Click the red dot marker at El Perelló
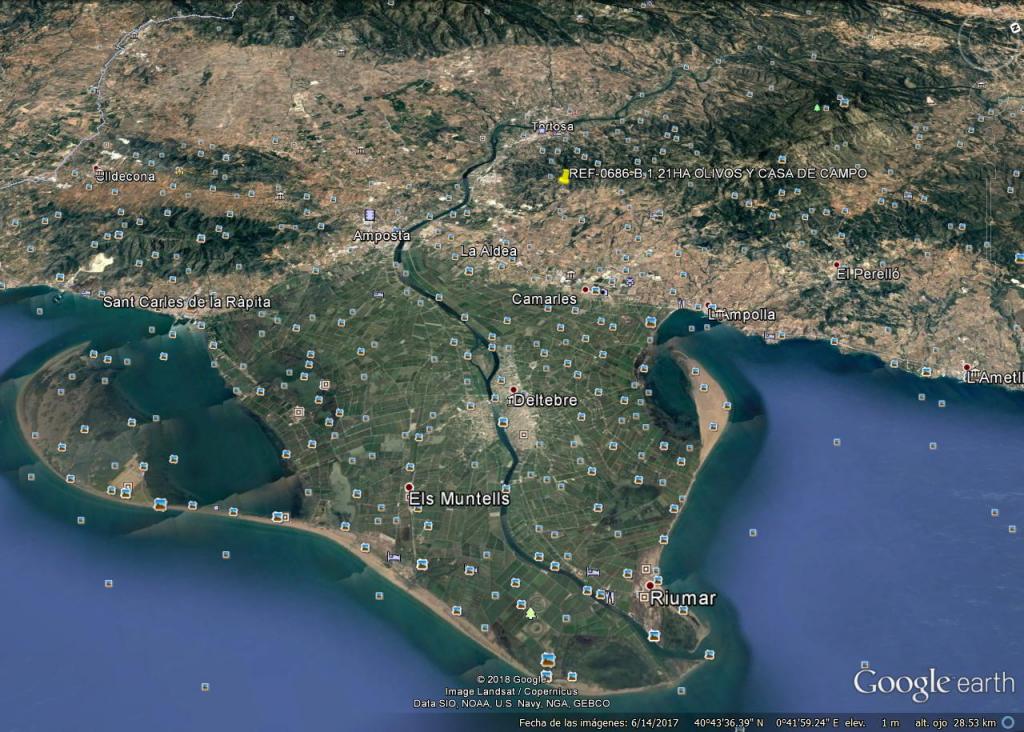 click(837, 264)
